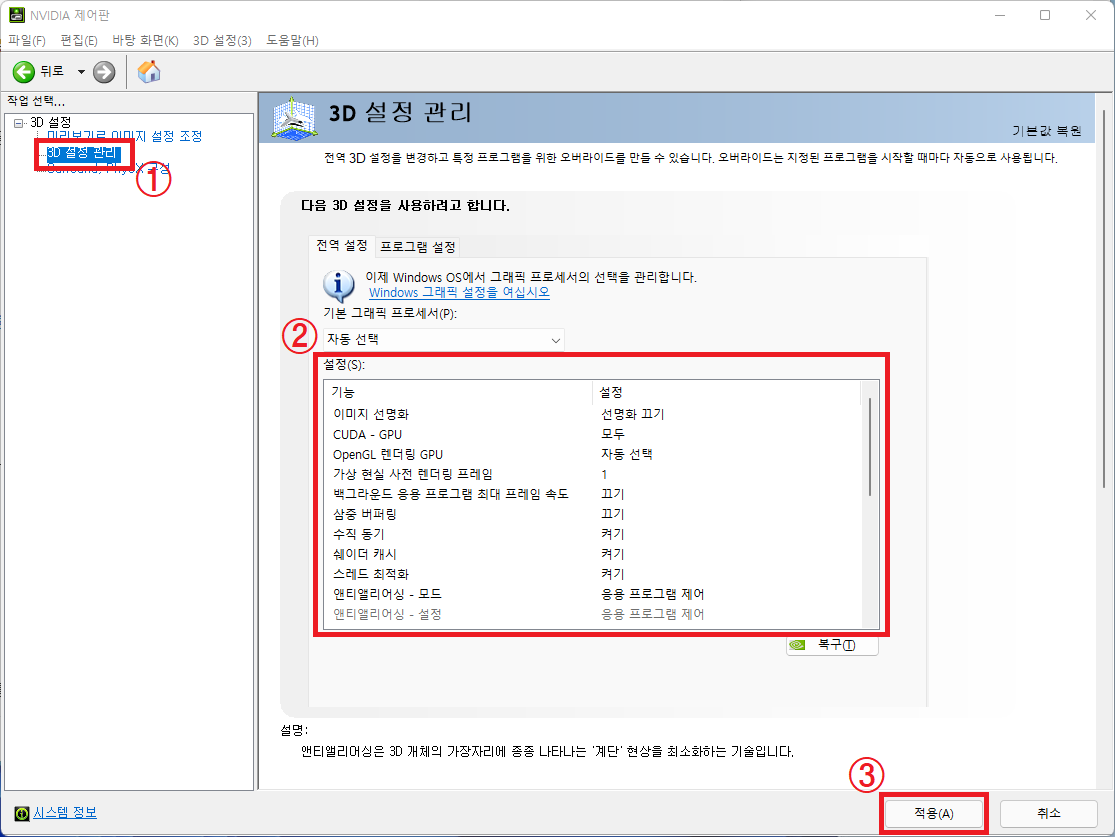Click the 선명화 끄기 setting value
1115x837 pixels.
(x=632, y=414)
